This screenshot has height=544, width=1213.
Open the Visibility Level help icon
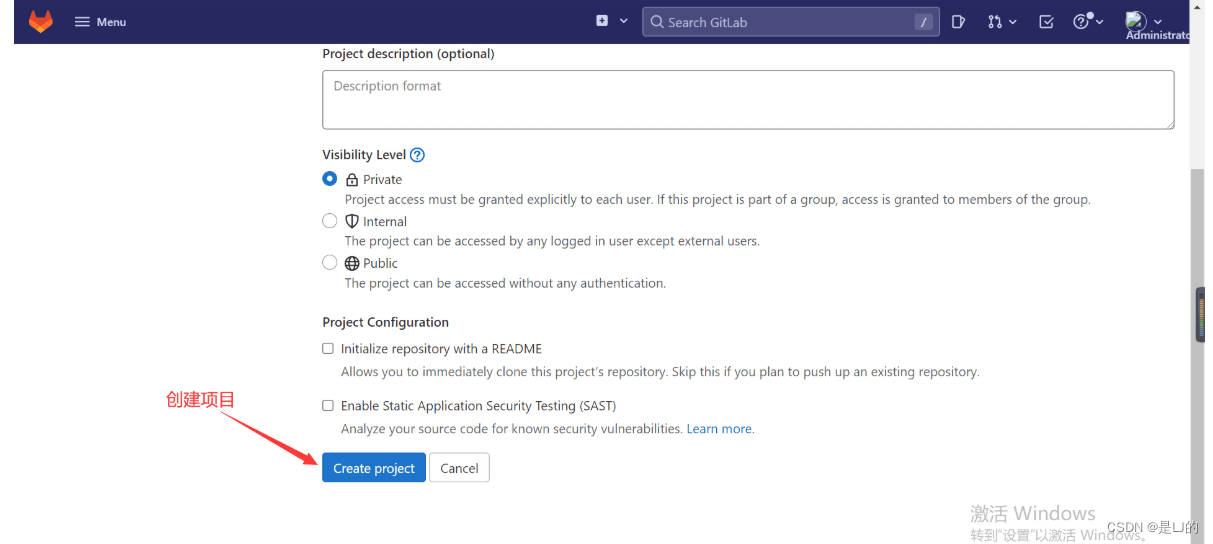(x=418, y=155)
